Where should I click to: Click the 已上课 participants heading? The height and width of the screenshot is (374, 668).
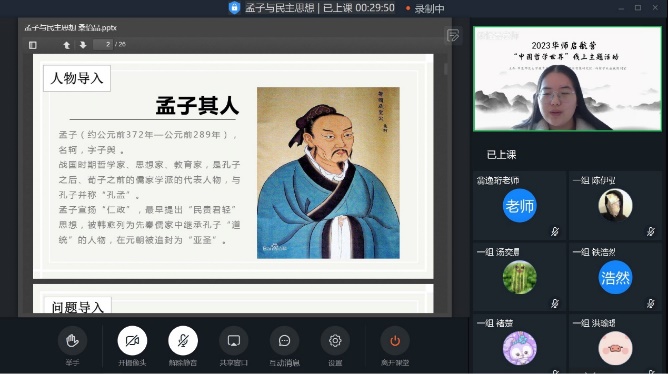(501, 155)
